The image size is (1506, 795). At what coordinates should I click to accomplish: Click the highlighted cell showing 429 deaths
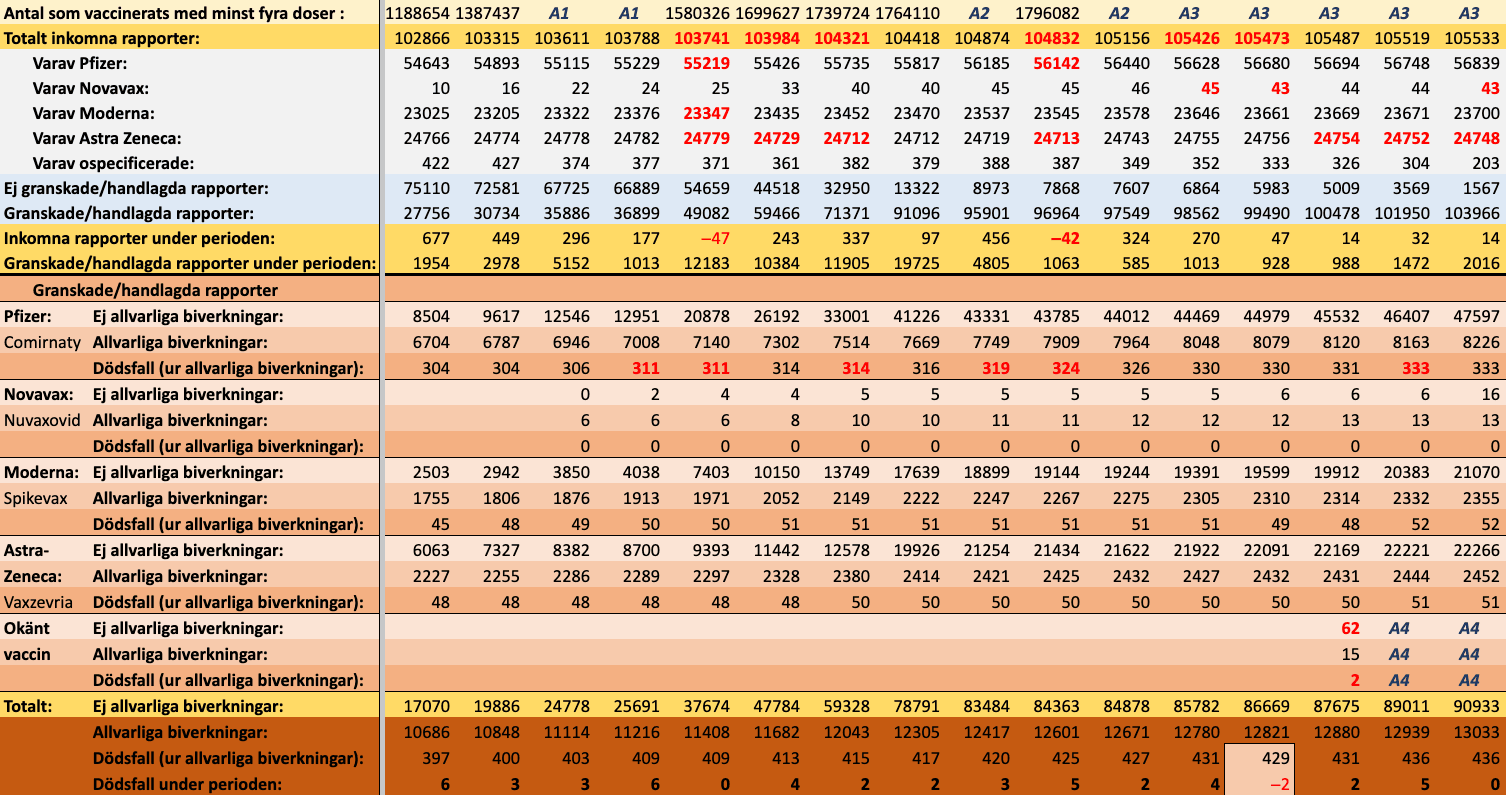[x=1259, y=756]
